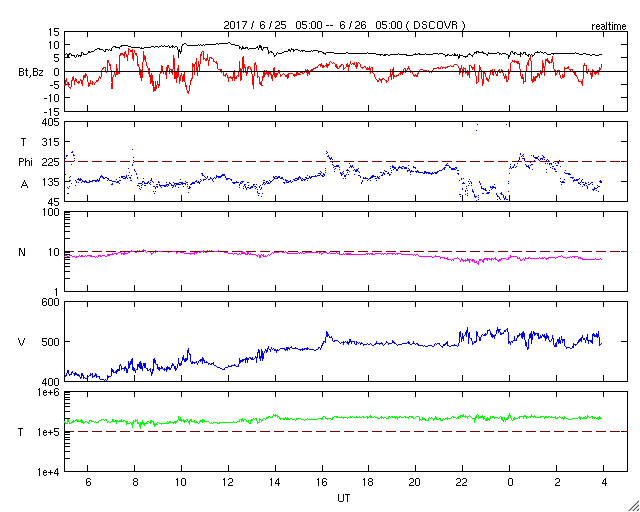
Task: Click the '20' hour label on the UT axis
Action: 416,483
